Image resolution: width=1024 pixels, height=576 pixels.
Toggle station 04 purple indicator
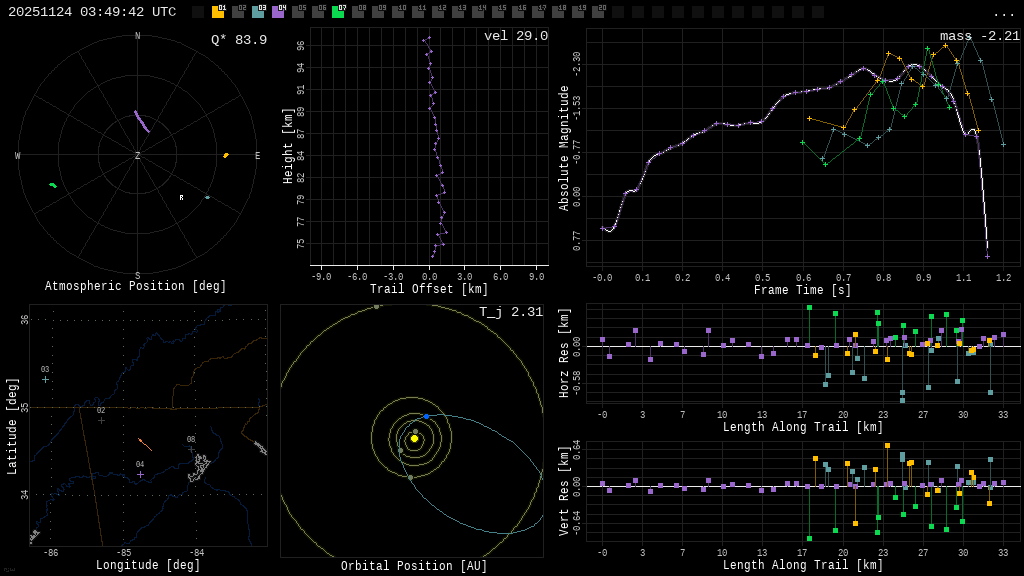pyautogui.click(x=278, y=12)
